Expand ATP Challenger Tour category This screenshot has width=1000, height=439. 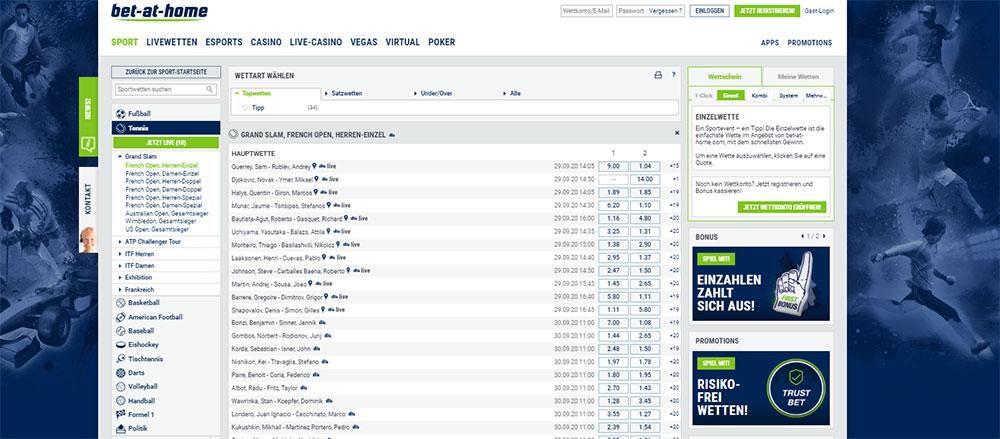coord(149,242)
